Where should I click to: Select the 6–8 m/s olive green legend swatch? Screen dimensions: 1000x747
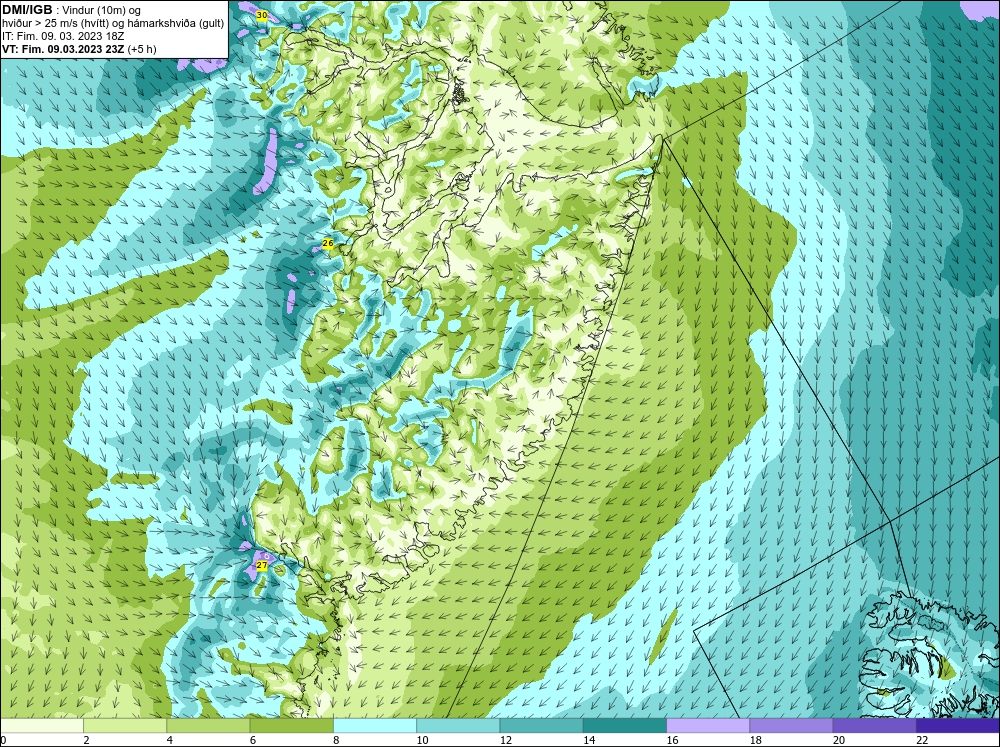pyautogui.click(x=291, y=726)
